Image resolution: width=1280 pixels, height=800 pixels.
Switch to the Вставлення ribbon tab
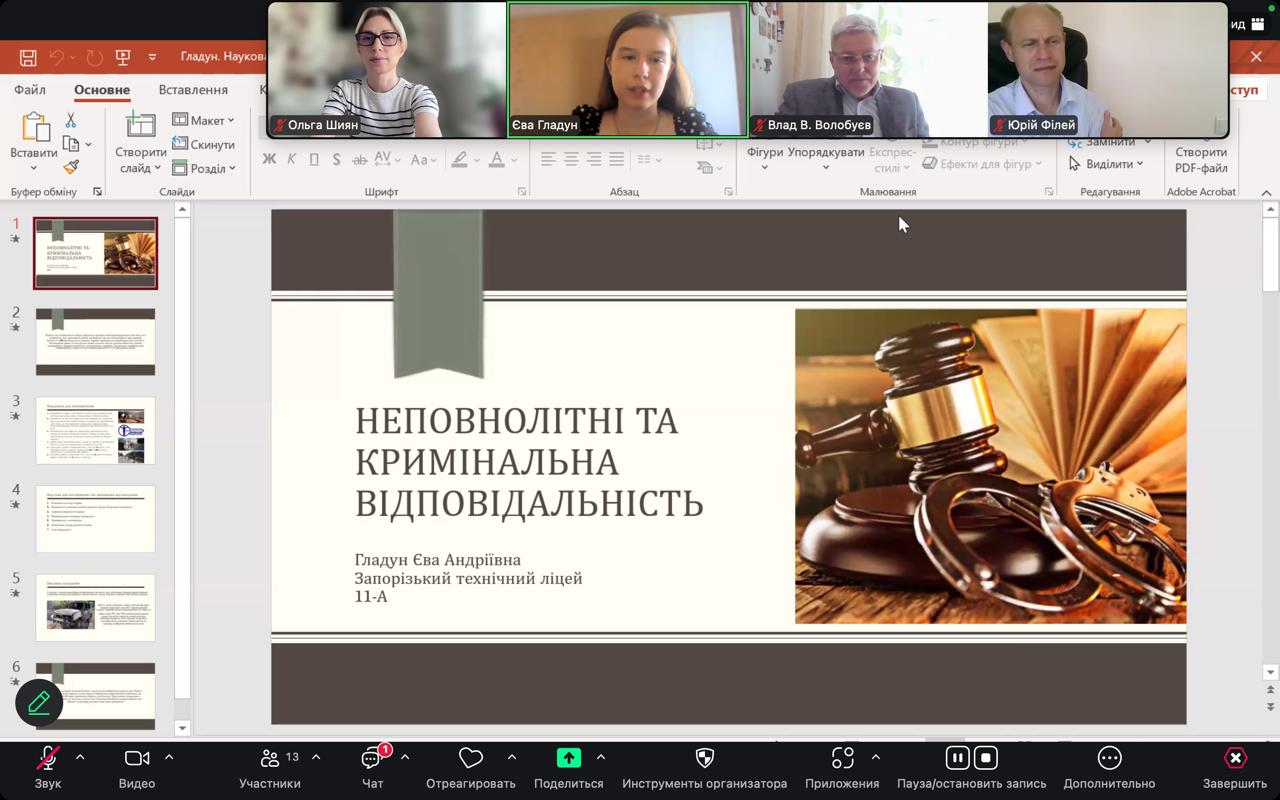tap(193, 90)
